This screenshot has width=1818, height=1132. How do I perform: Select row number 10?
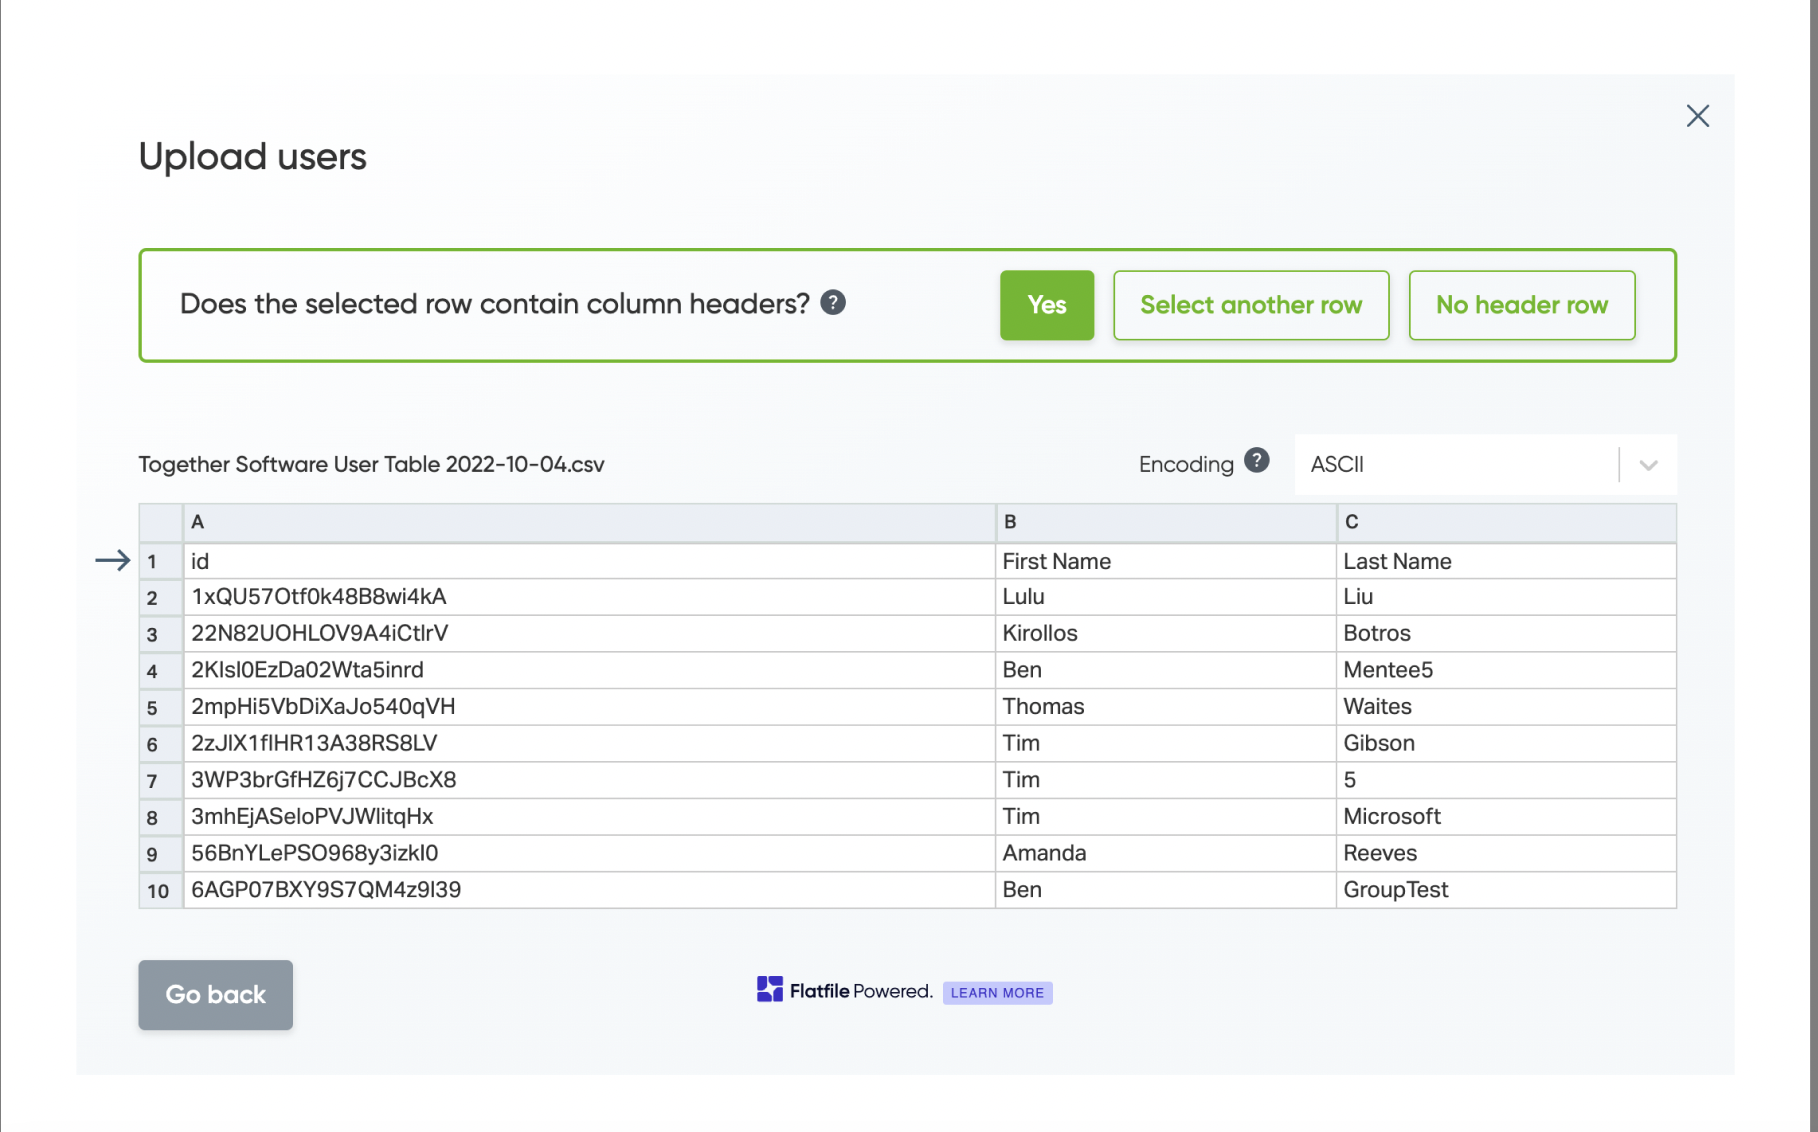tap(160, 891)
